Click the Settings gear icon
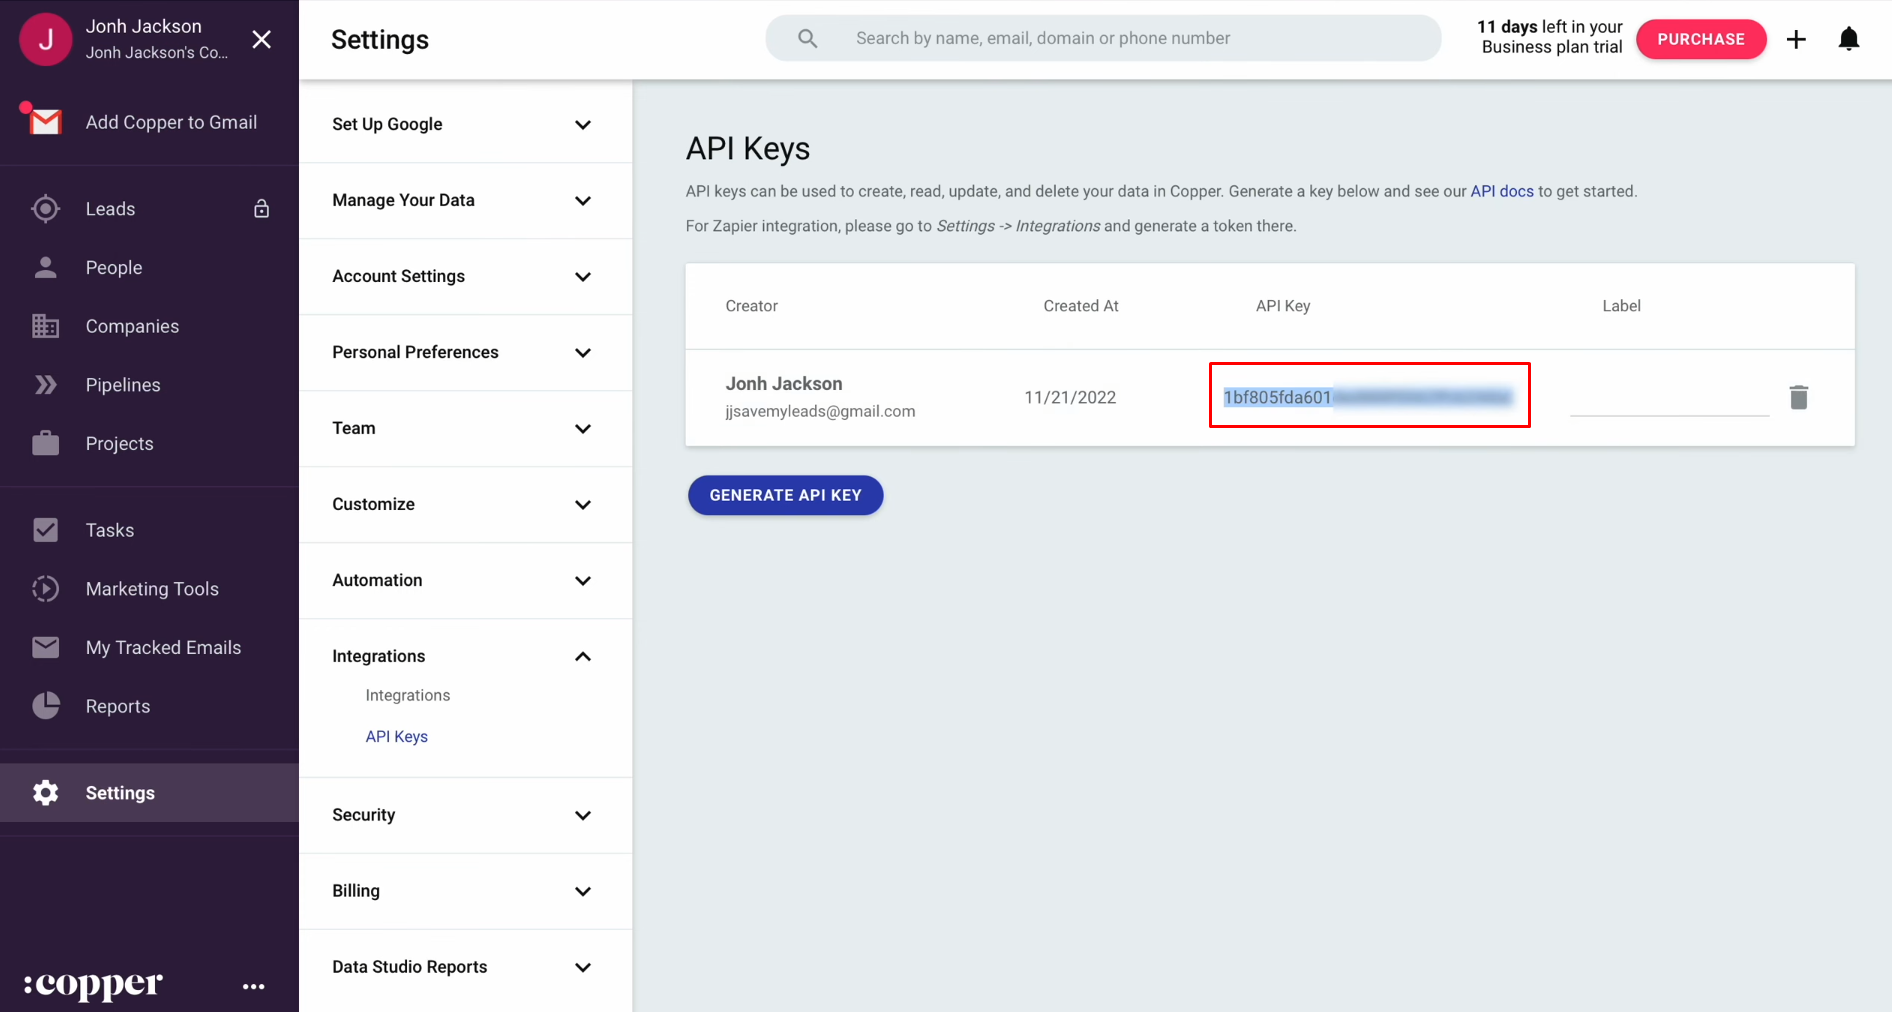The width and height of the screenshot is (1892, 1012). click(45, 793)
